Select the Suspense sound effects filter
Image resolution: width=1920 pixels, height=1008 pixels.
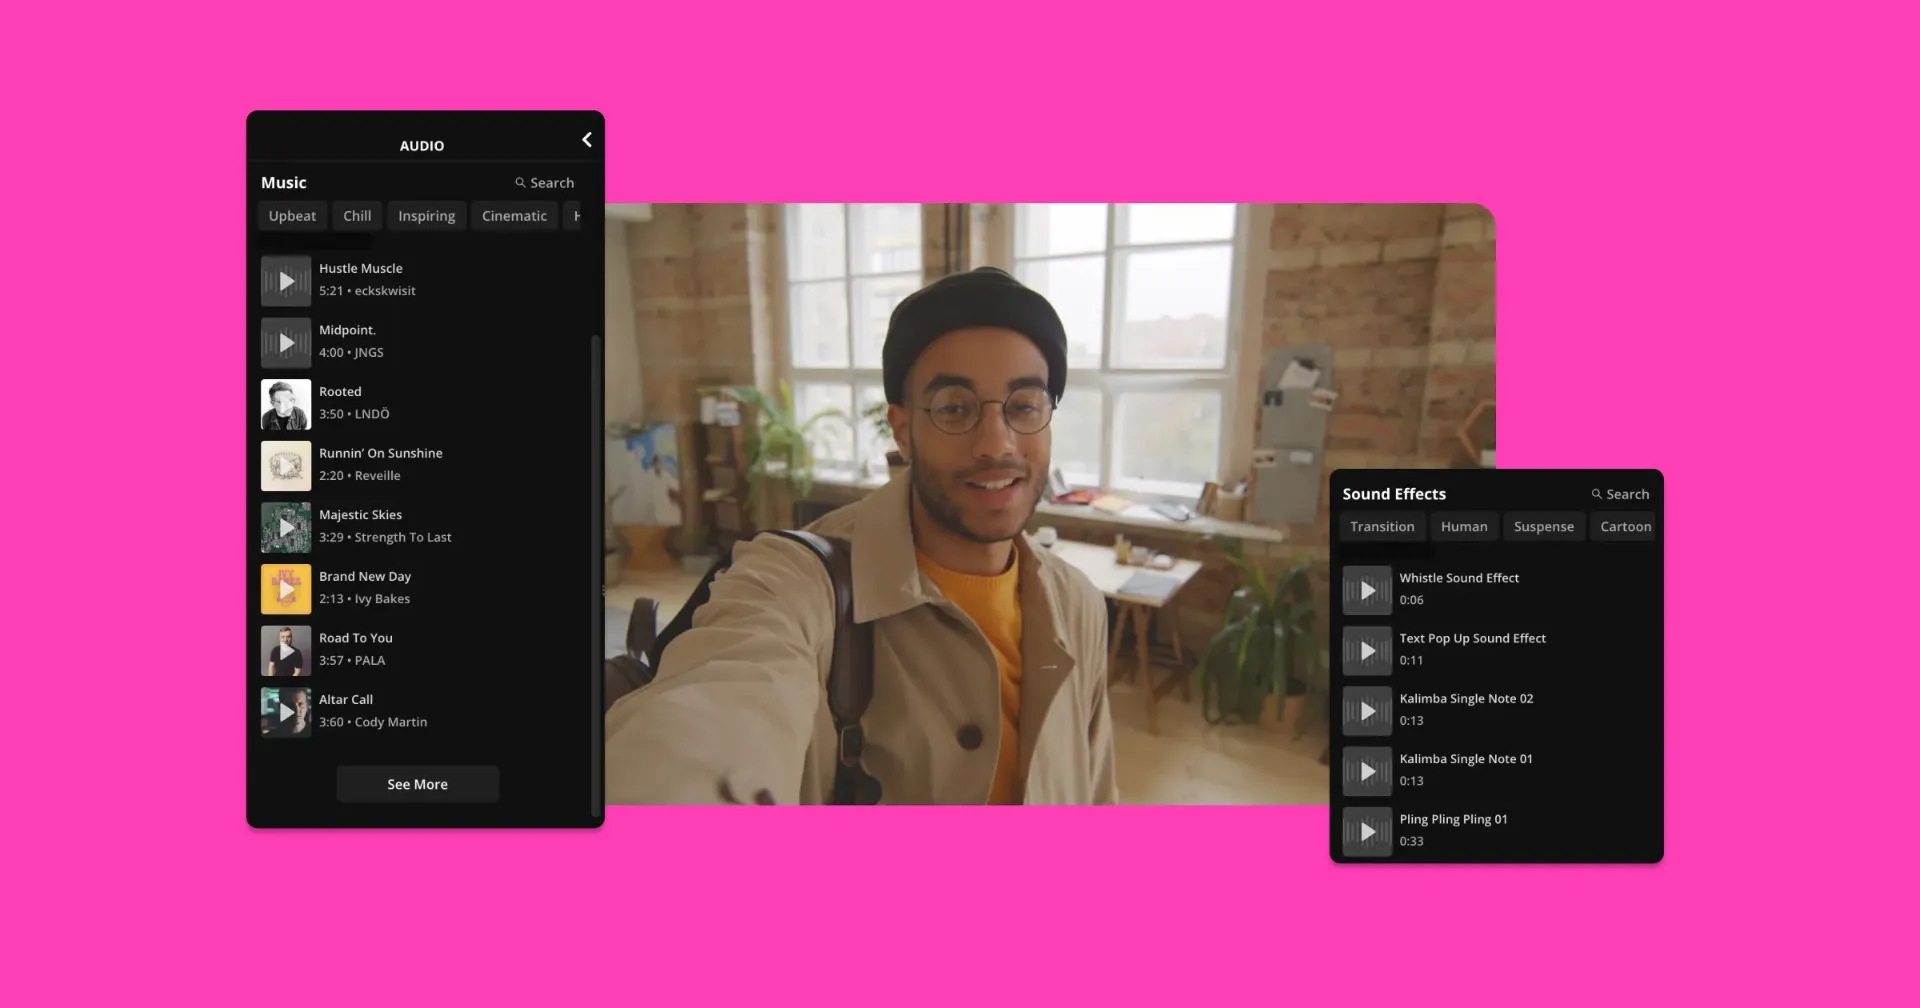(1543, 527)
